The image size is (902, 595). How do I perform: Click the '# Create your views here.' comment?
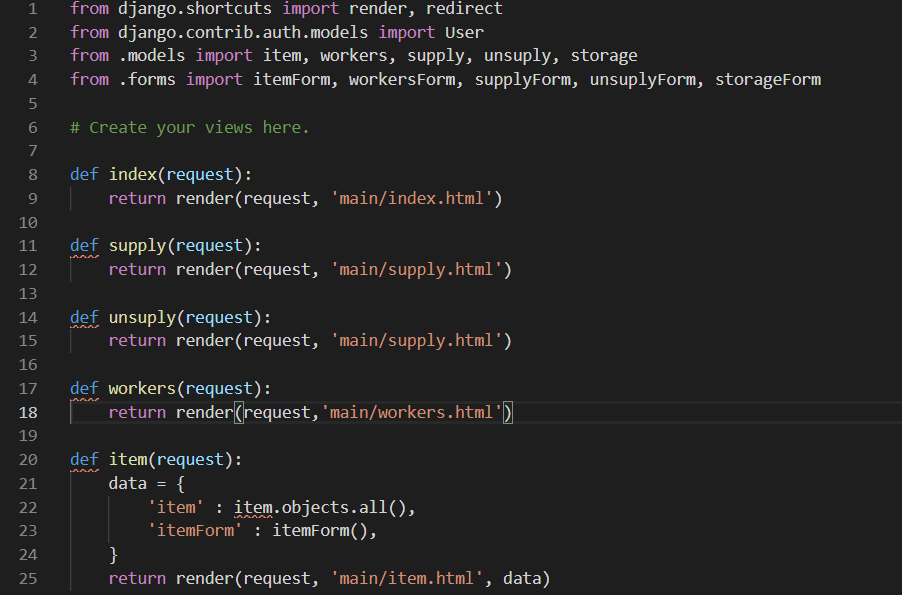pos(190,127)
